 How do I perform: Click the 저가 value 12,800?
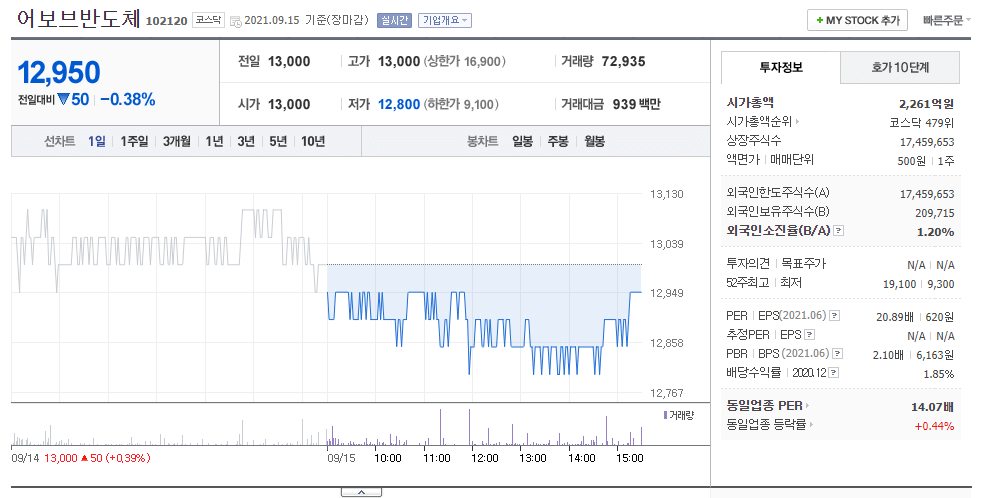(x=399, y=104)
